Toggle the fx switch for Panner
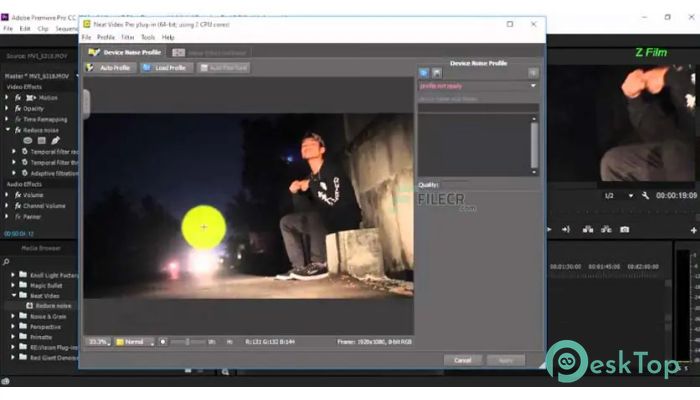 pos(18,217)
